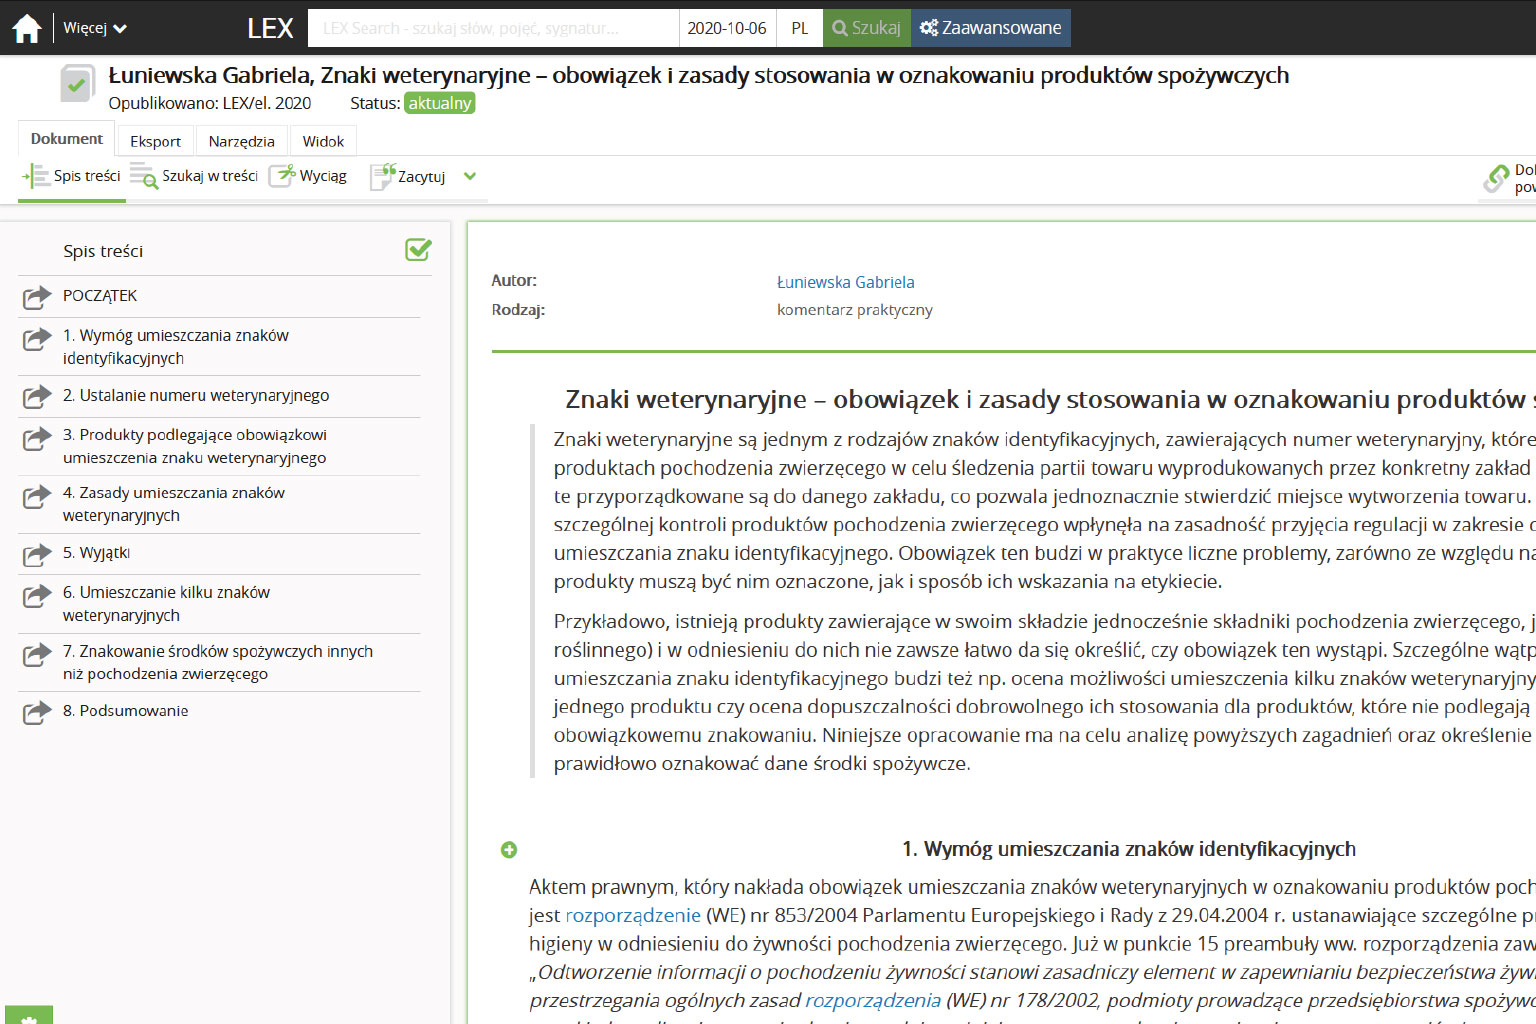
Task: Click the arrow icon next to POCZĄTEK
Action: pos(37,297)
